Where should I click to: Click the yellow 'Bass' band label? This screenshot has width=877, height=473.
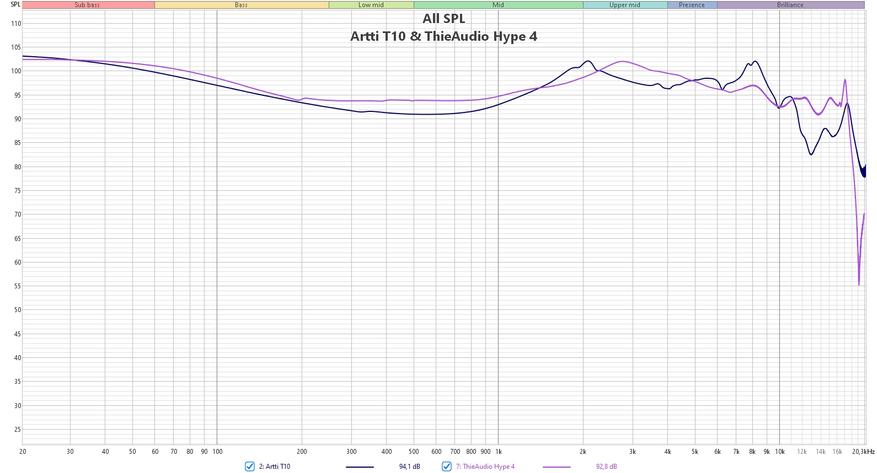tap(241, 5)
